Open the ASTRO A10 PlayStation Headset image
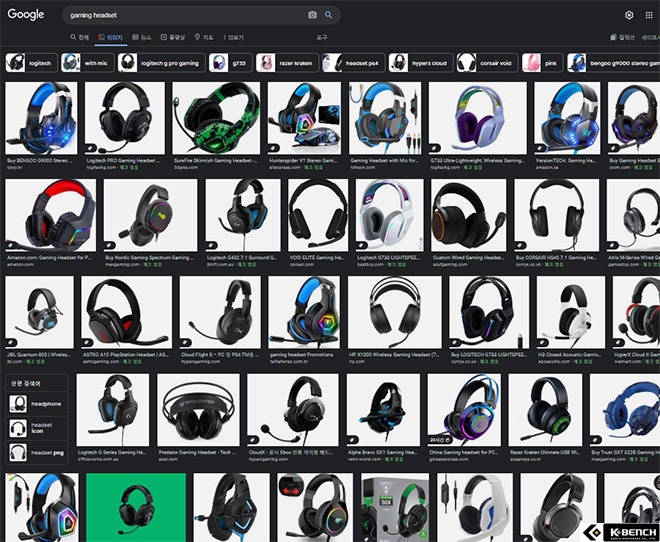The width and height of the screenshot is (660, 542). coord(127,312)
